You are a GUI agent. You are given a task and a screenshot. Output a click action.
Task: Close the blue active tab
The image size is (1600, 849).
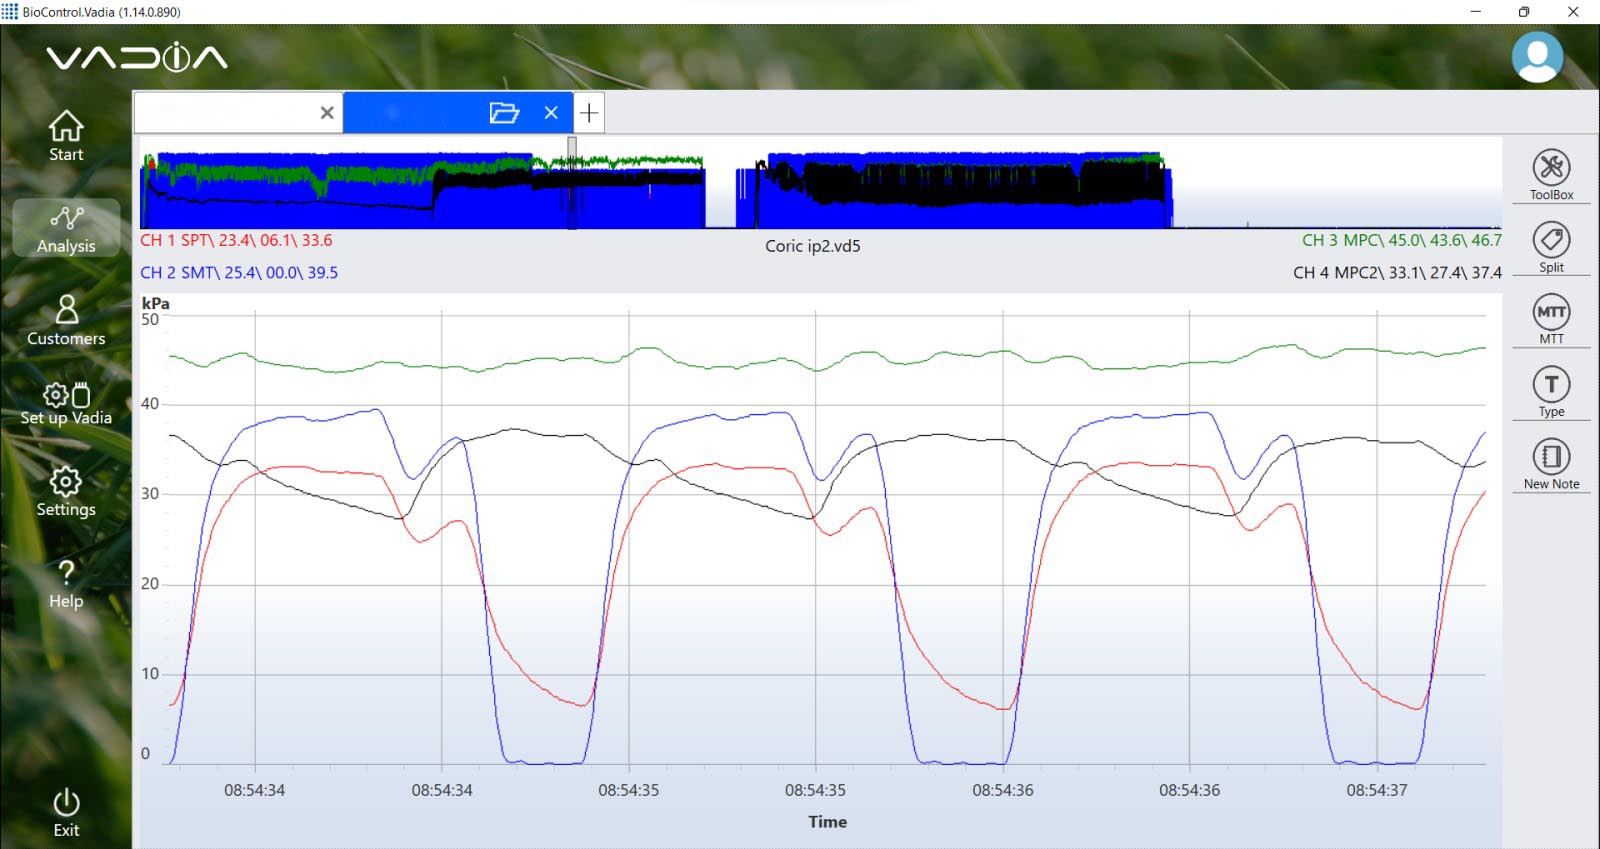pos(551,113)
